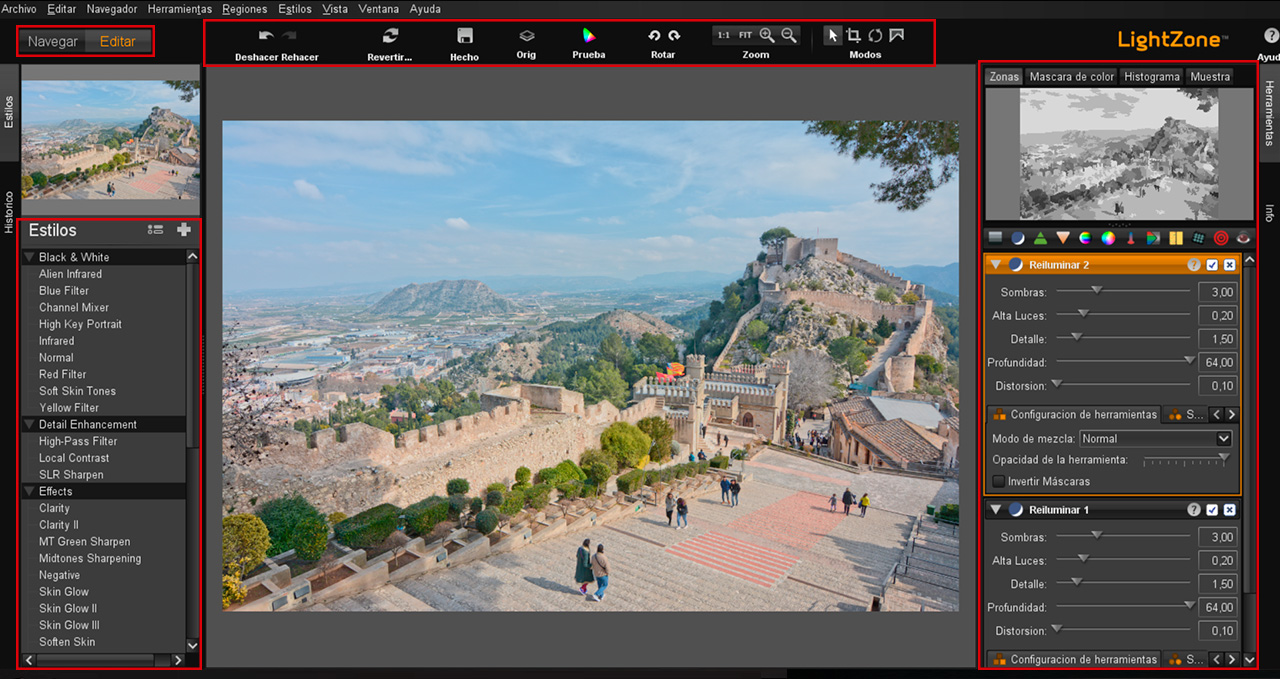Click the 1:1 zoom icon
1280x679 pixels.
click(723, 34)
